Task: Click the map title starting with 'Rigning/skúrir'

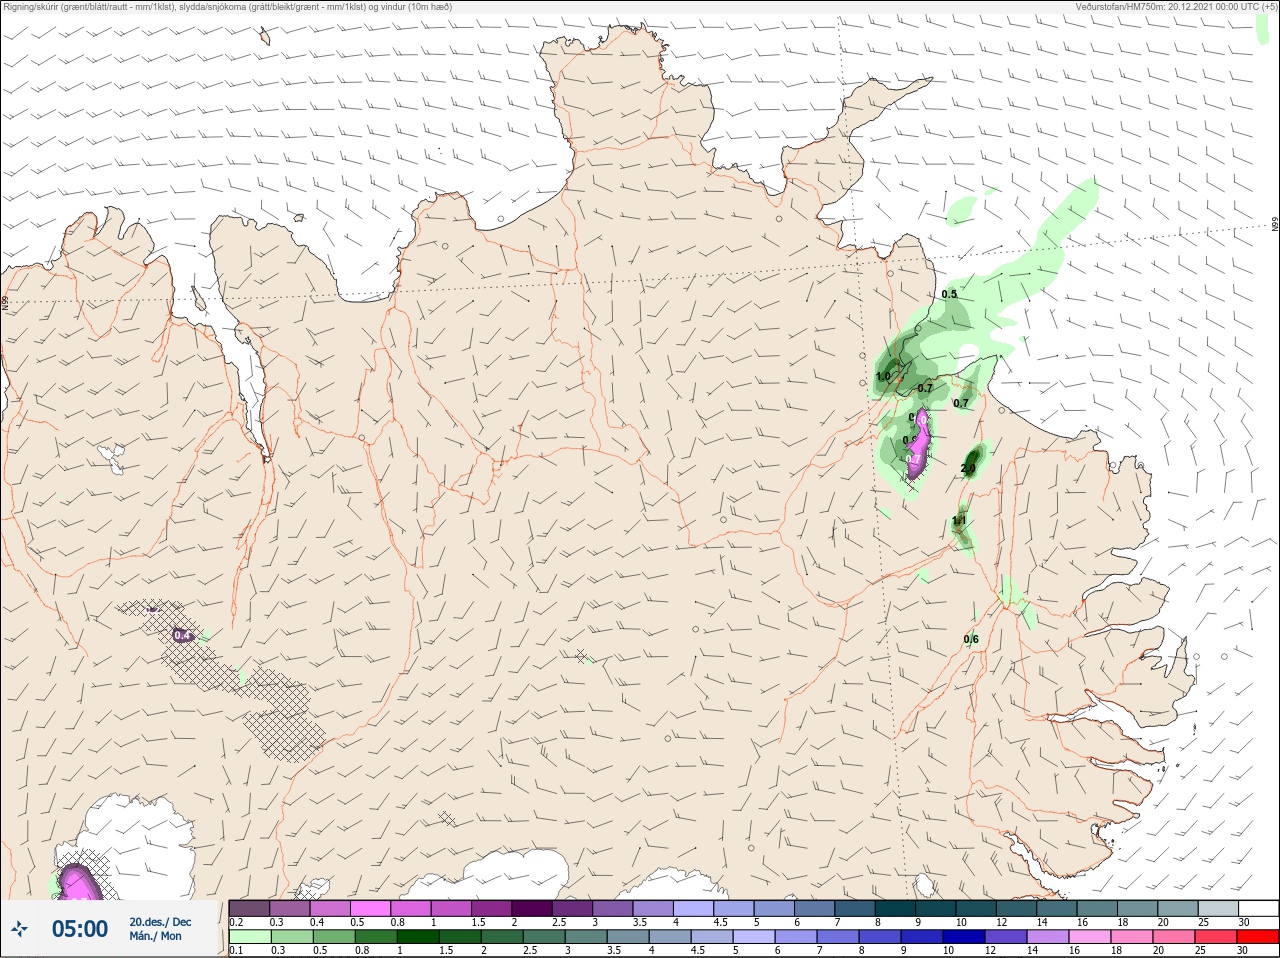Action: click(228, 7)
